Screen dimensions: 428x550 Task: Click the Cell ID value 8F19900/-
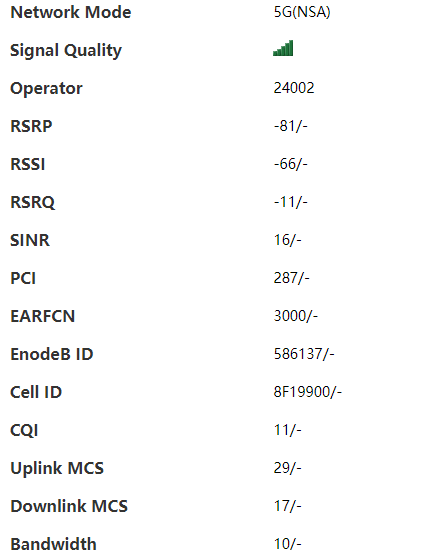308,392
